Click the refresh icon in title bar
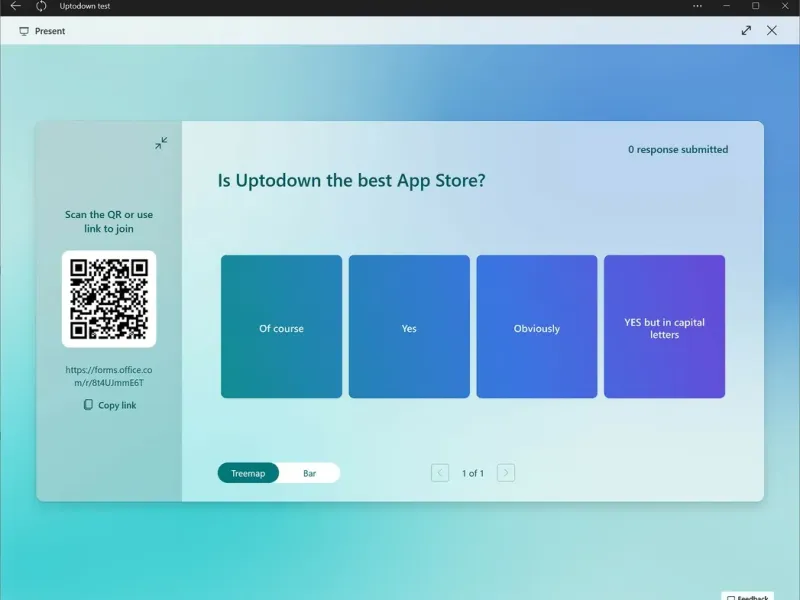The image size is (800, 600). [x=41, y=6]
